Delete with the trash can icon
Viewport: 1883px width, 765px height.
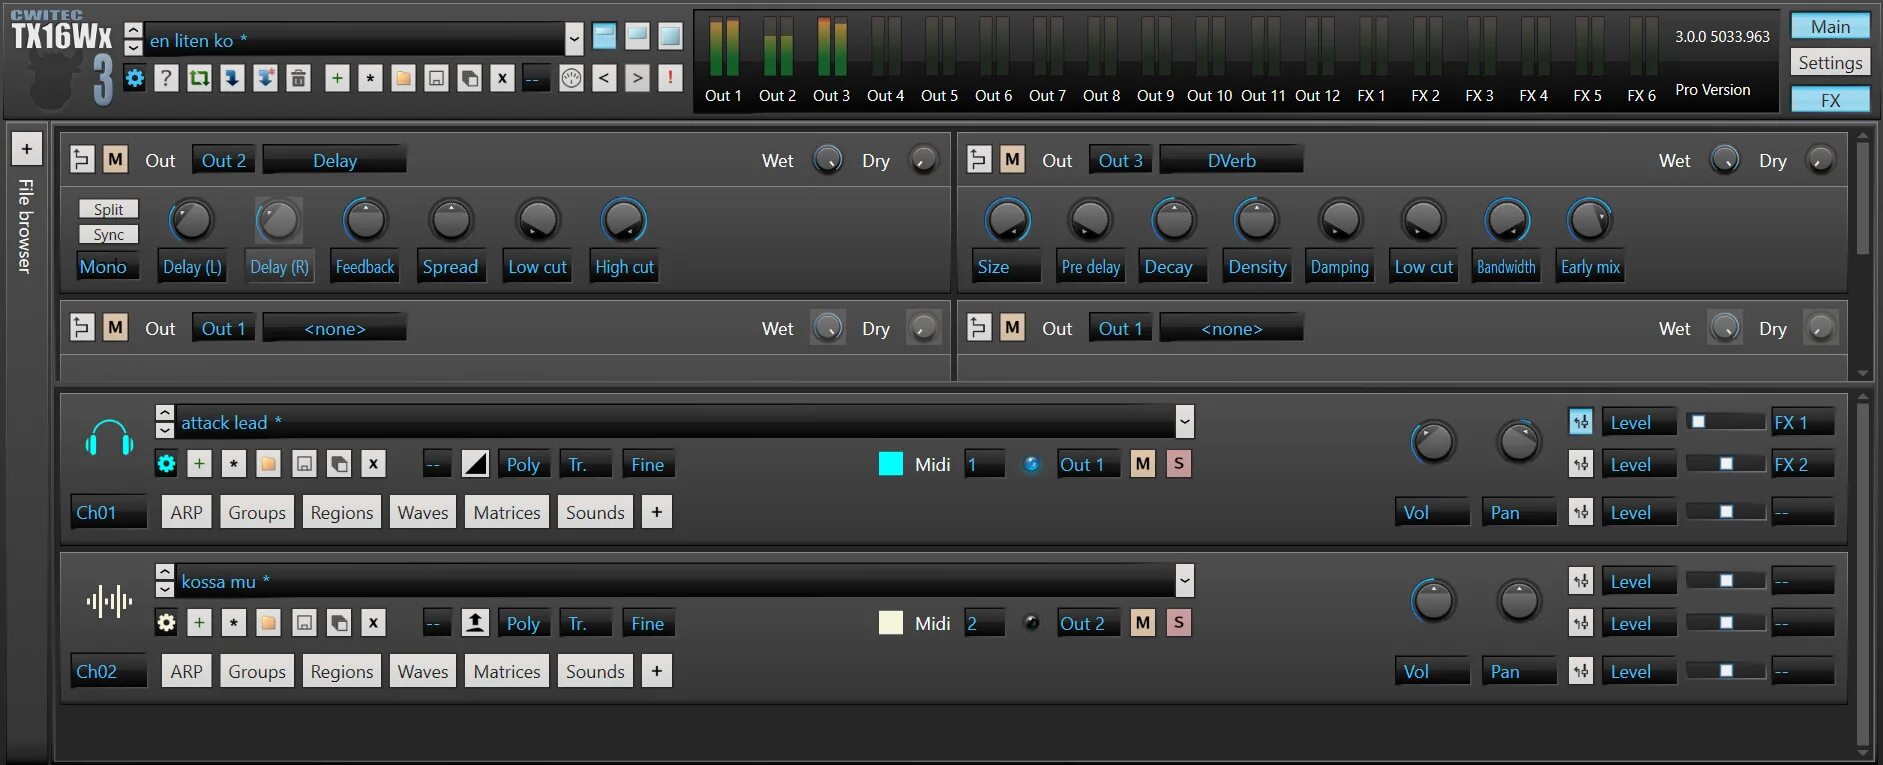pos(298,78)
